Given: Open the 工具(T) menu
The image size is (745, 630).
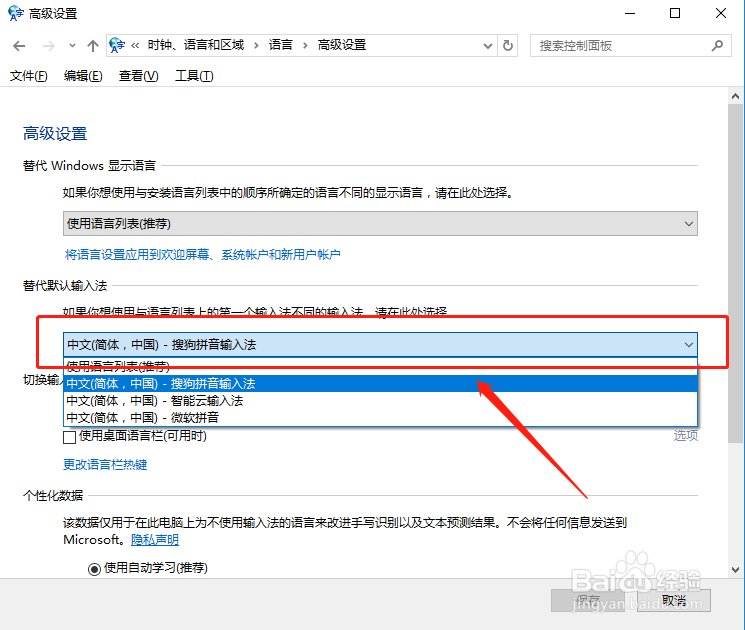Looking at the screenshot, I should [194, 76].
